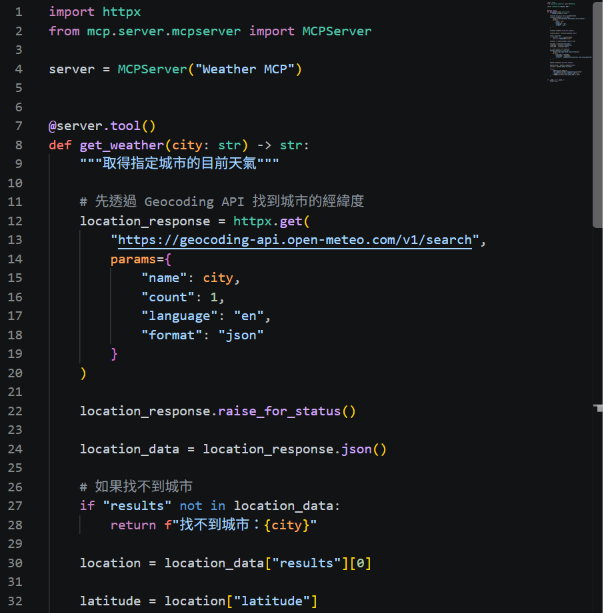Click the scrollbar overview marker near line 22
This screenshot has height=613, width=603.
598,408
